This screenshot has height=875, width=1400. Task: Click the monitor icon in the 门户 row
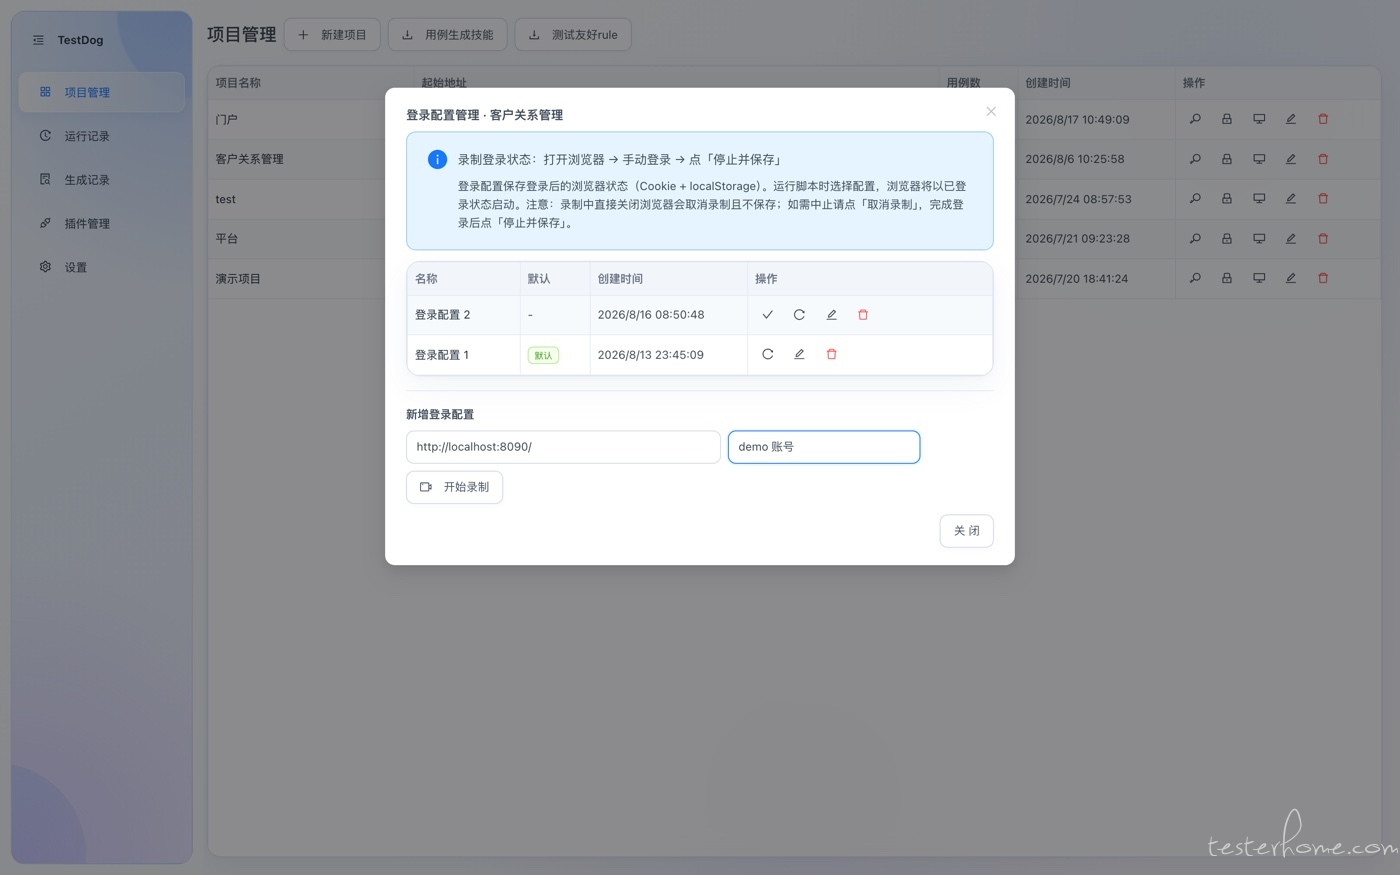pyautogui.click(x=1259, y=119)
